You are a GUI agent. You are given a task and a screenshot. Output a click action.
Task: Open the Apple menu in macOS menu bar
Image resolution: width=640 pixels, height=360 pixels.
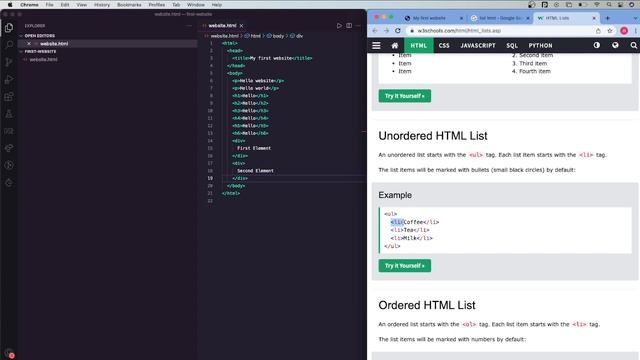click(10, 5)
